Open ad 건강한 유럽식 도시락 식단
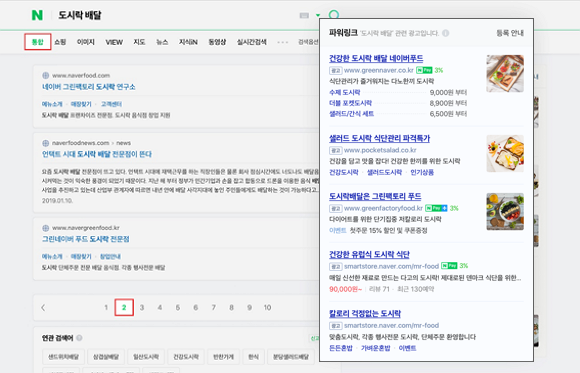 point(369,255)
